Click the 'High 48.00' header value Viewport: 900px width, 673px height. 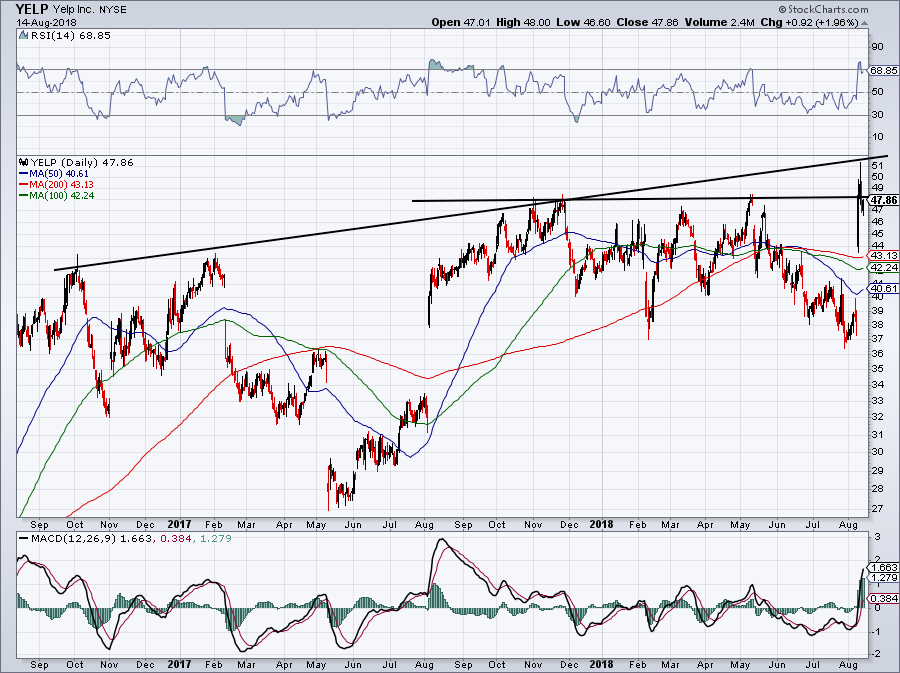click(523, 22)
